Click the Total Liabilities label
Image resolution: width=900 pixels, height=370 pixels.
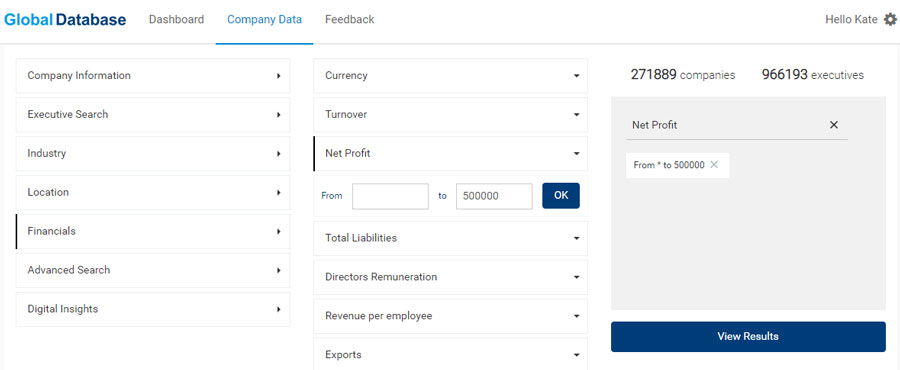click(x=361, y=238)
